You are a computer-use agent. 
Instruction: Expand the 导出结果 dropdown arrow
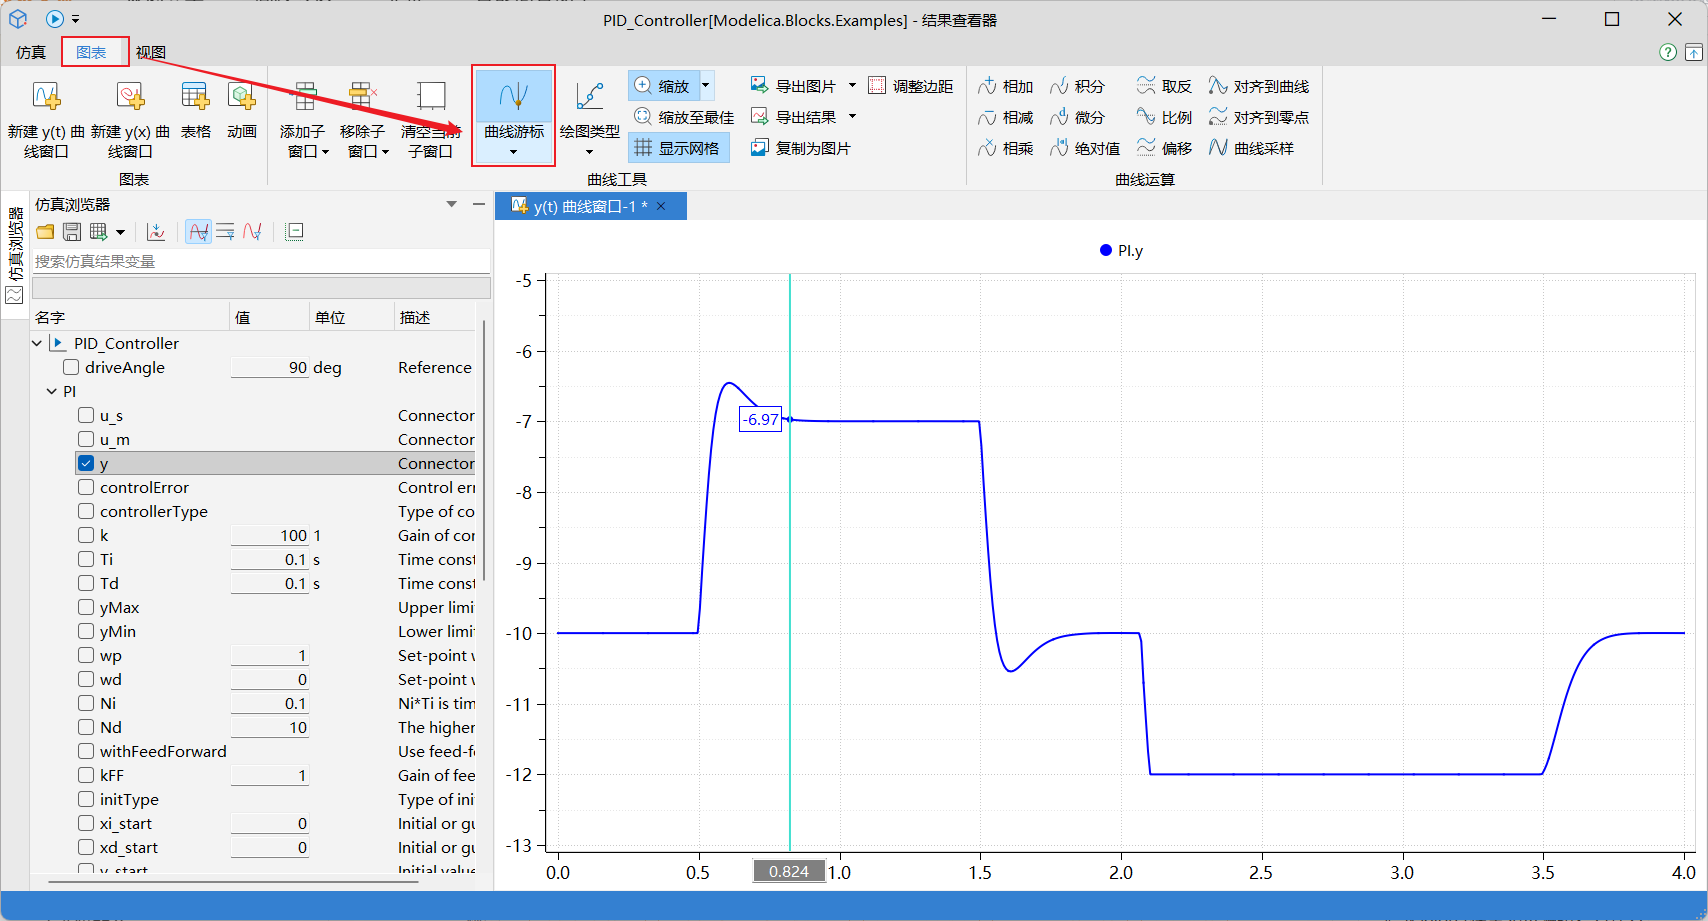852,117
